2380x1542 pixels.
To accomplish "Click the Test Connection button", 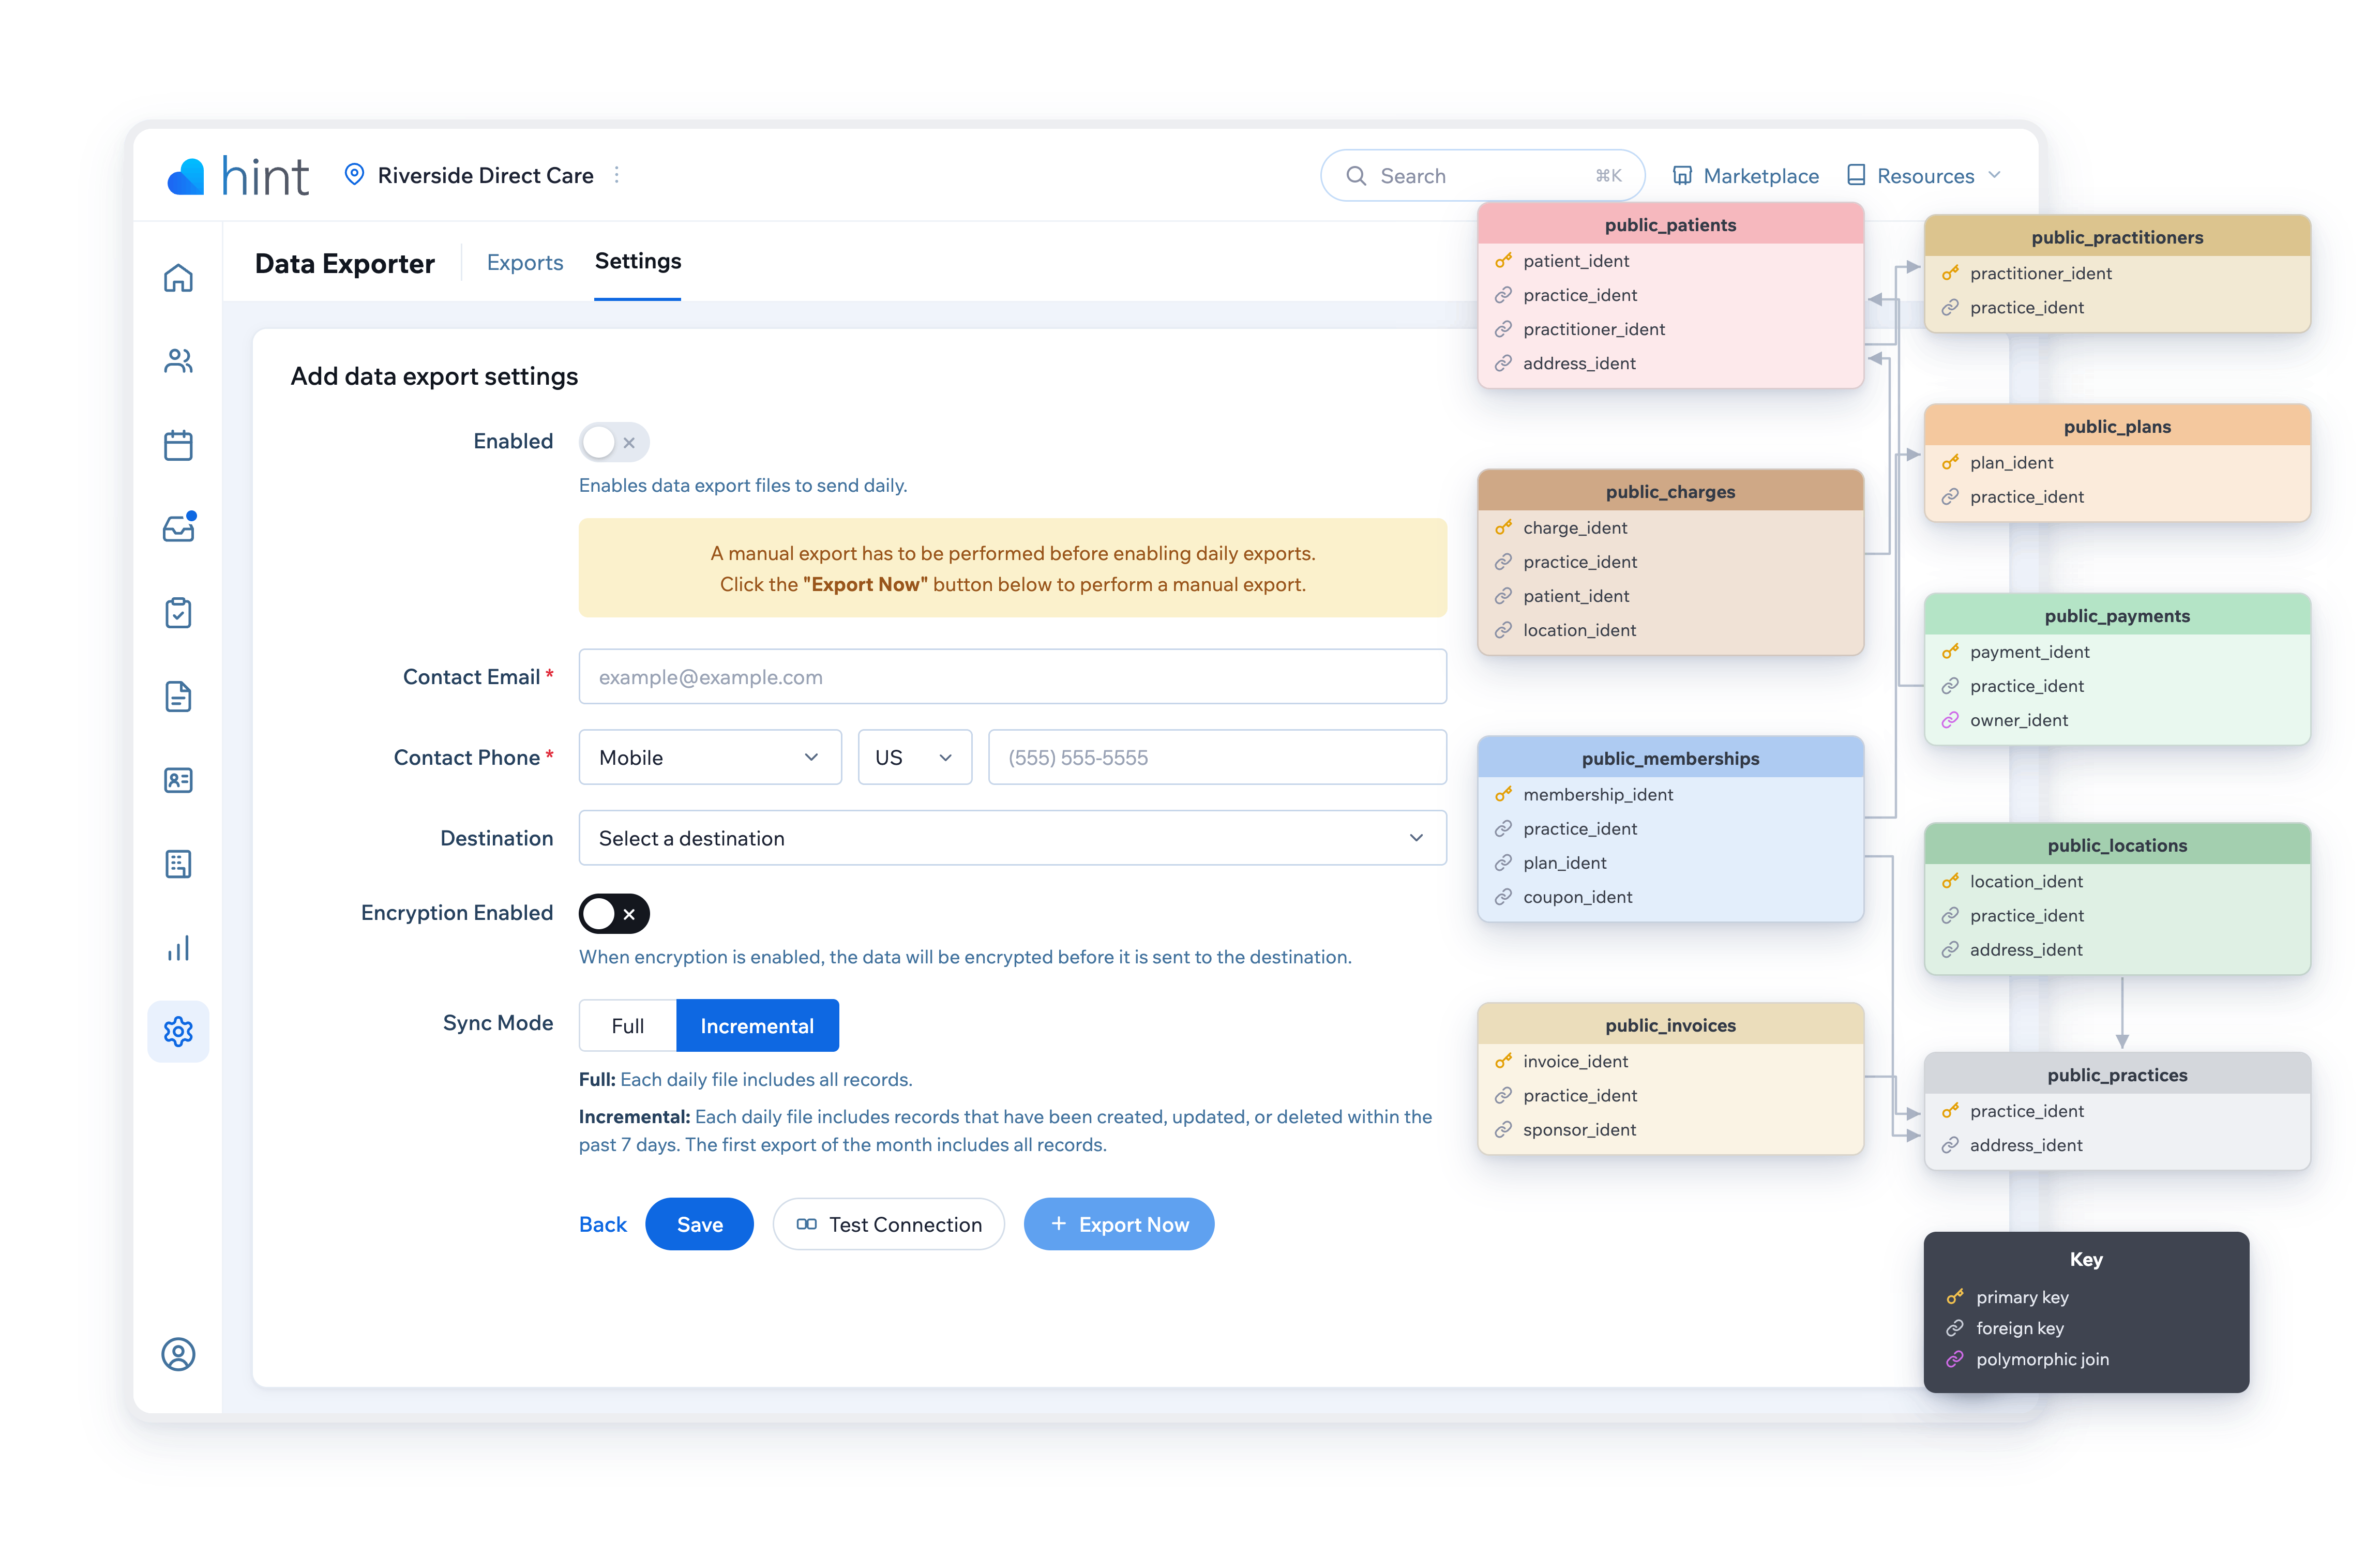I will (x=888, y=1224).
